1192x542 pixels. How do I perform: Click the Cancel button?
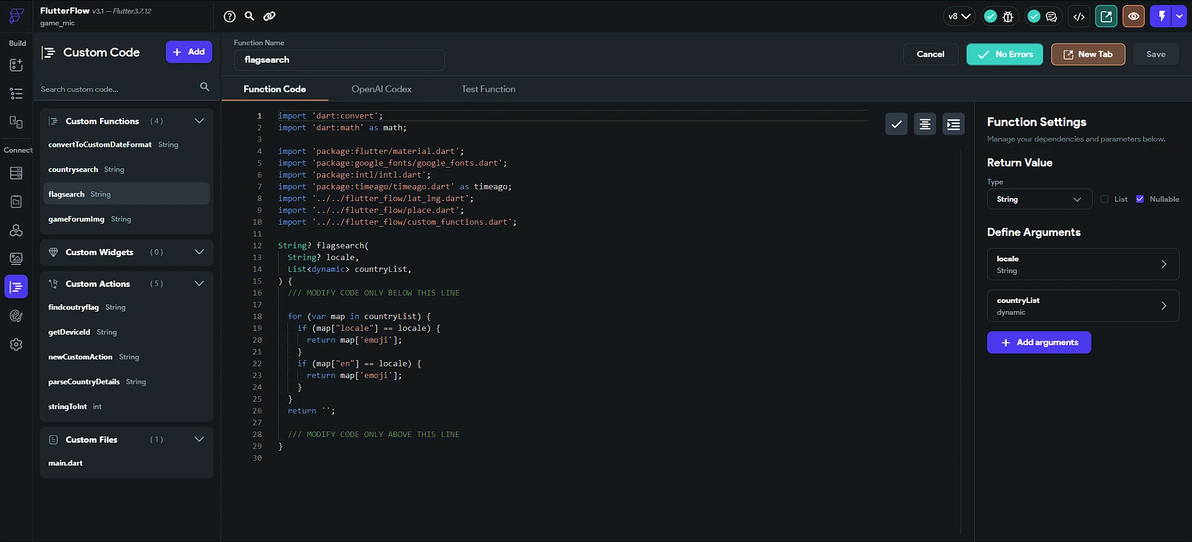click(x=930, y=54)
